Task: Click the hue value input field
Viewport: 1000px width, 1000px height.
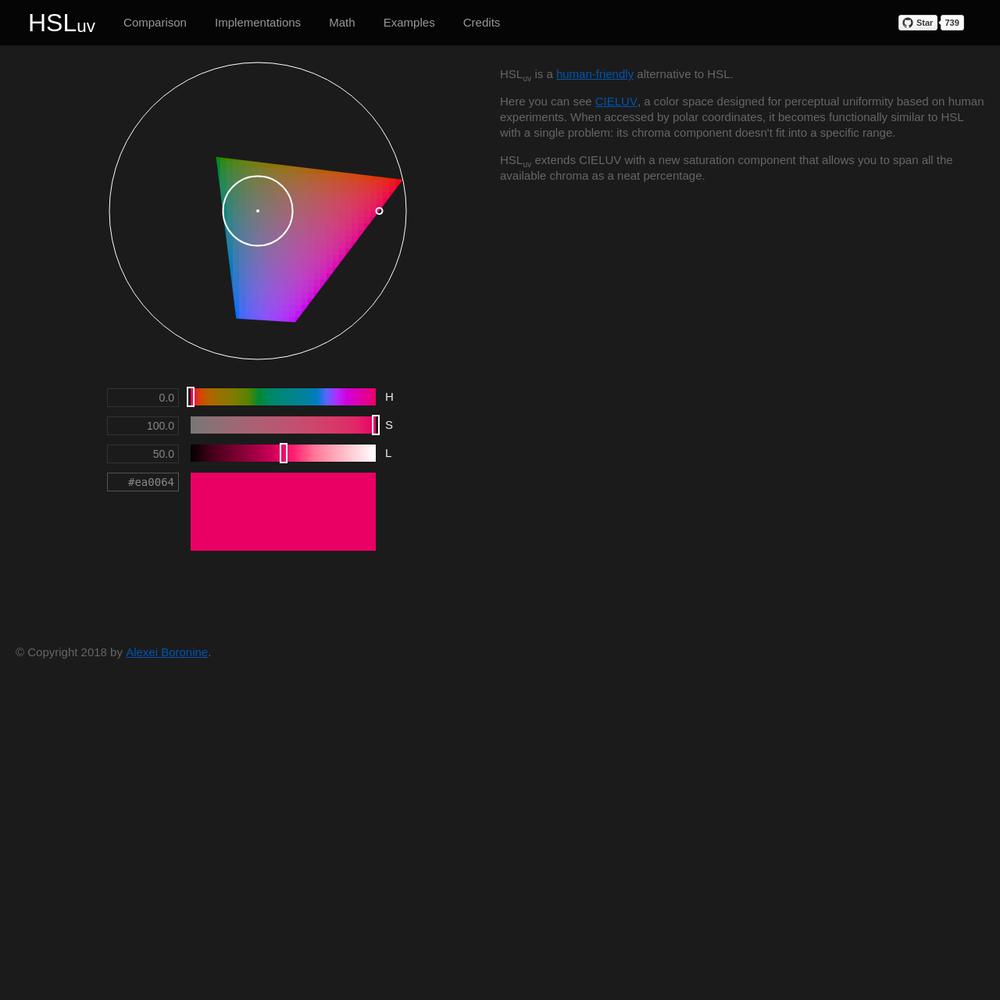Action: (143, 397)
